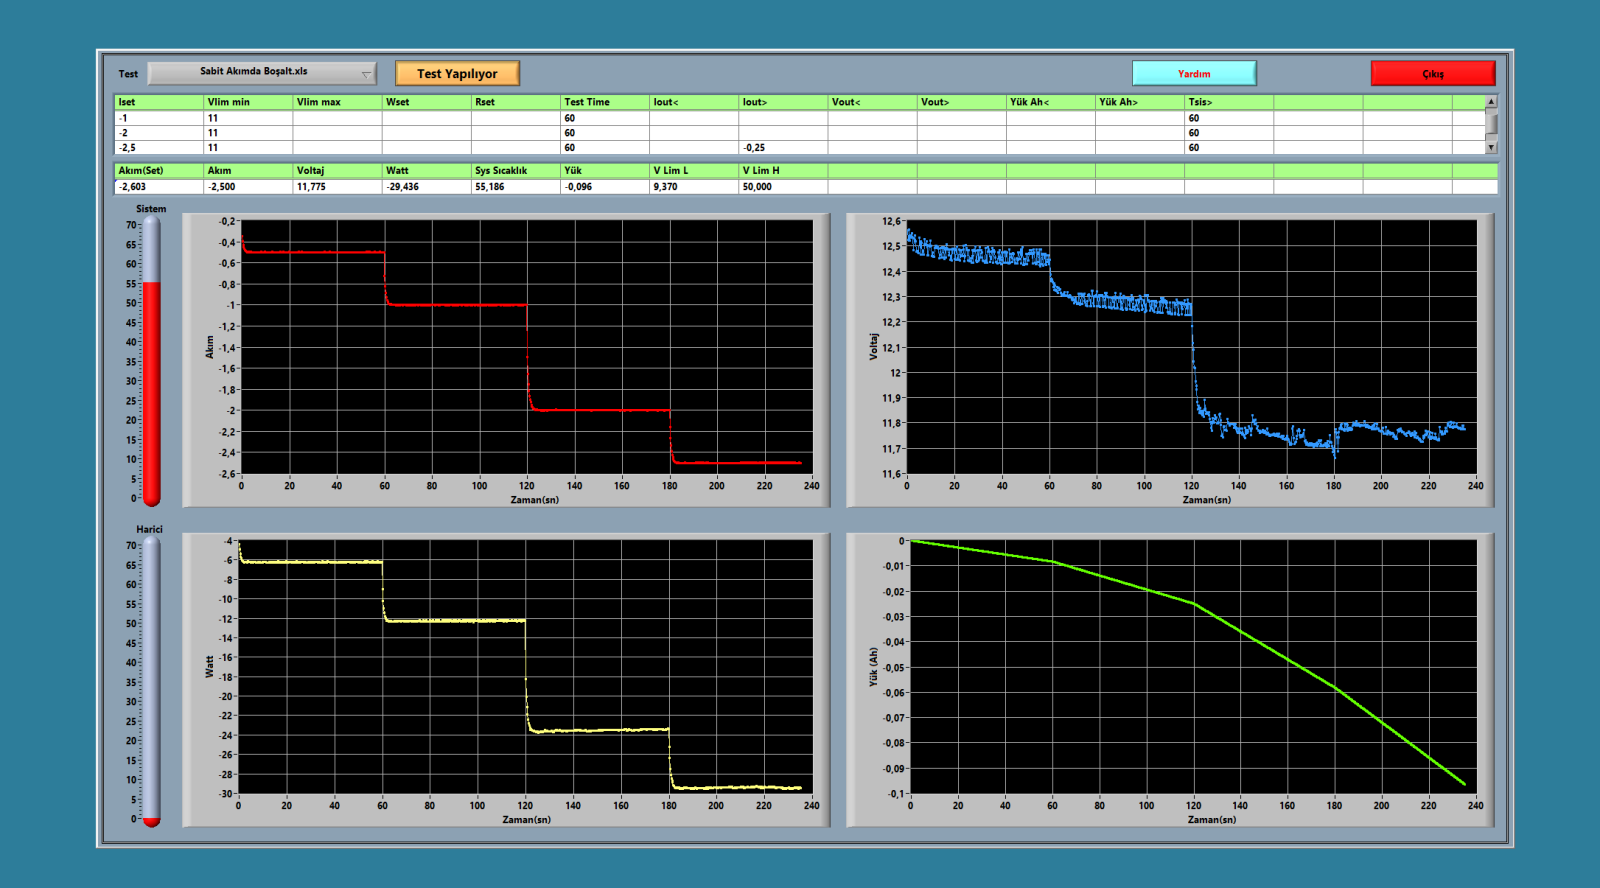This screenshot has width=1600, height=888.
Task: Click the table scrollbar down arrow
Action: tap(1491, 147)
